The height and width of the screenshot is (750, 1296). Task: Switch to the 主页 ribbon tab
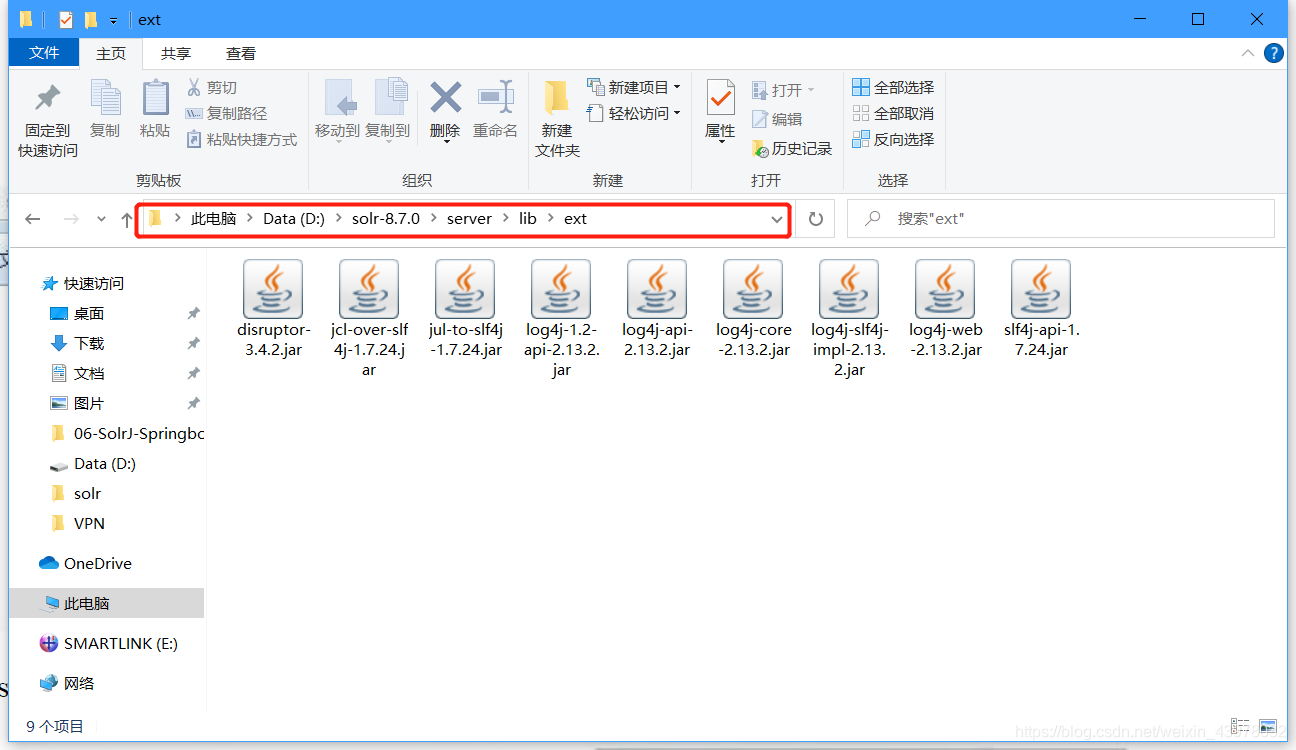pyautogui.click(x=111, y=53)
